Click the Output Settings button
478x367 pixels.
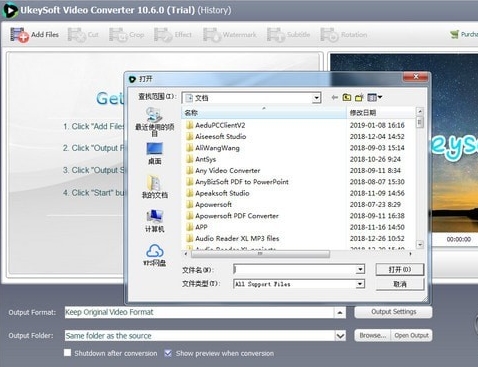(x=393, y=312)
